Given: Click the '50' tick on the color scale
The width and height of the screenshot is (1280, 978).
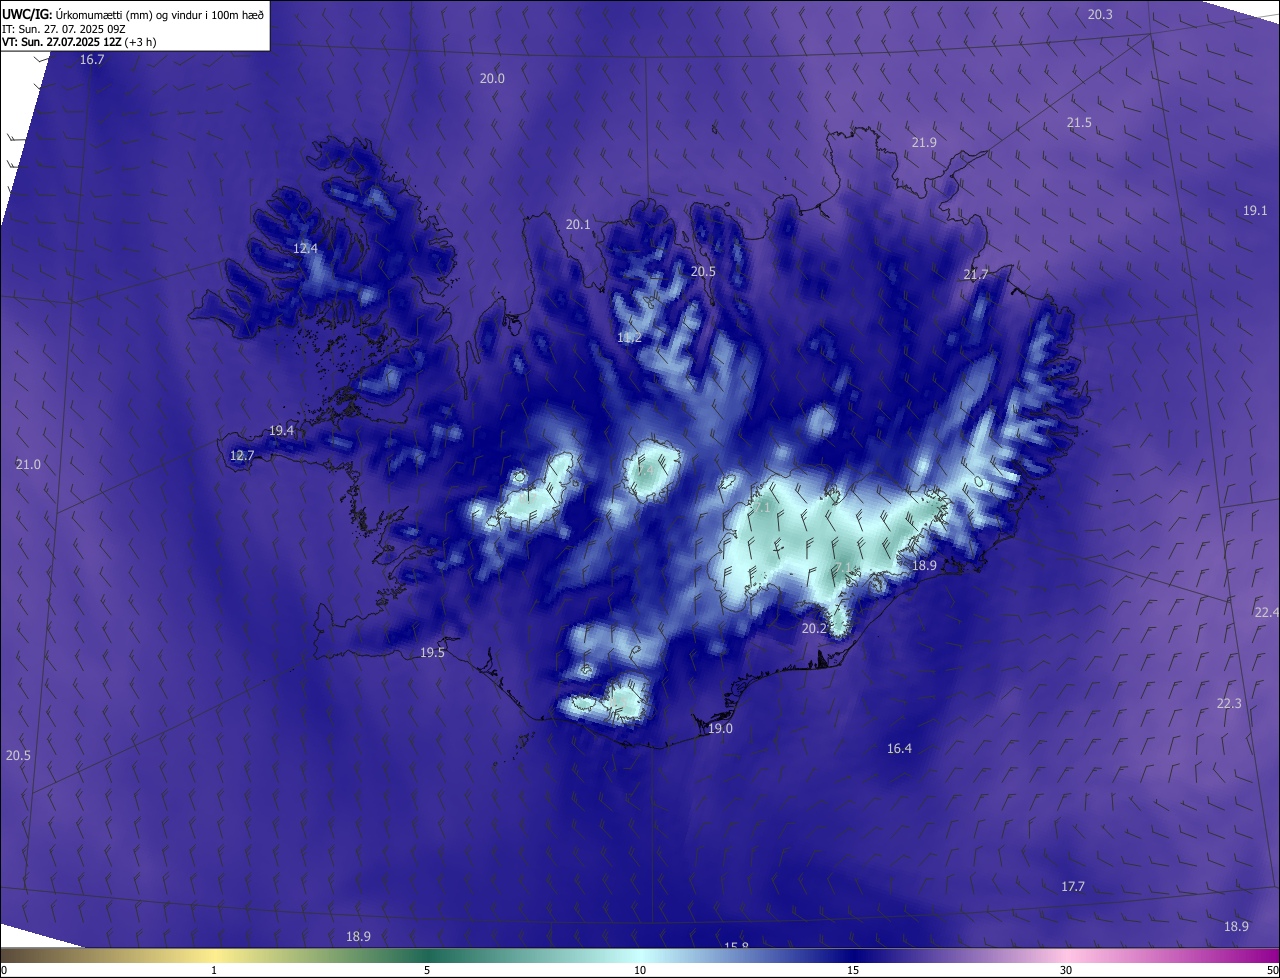Looking at the screenshot, I should coord(1272,971).
